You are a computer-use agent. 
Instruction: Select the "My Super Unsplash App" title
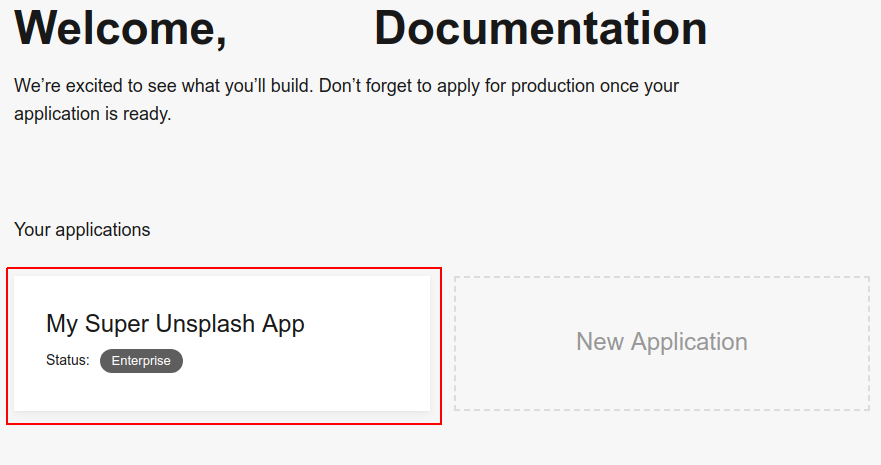(175, 324)
